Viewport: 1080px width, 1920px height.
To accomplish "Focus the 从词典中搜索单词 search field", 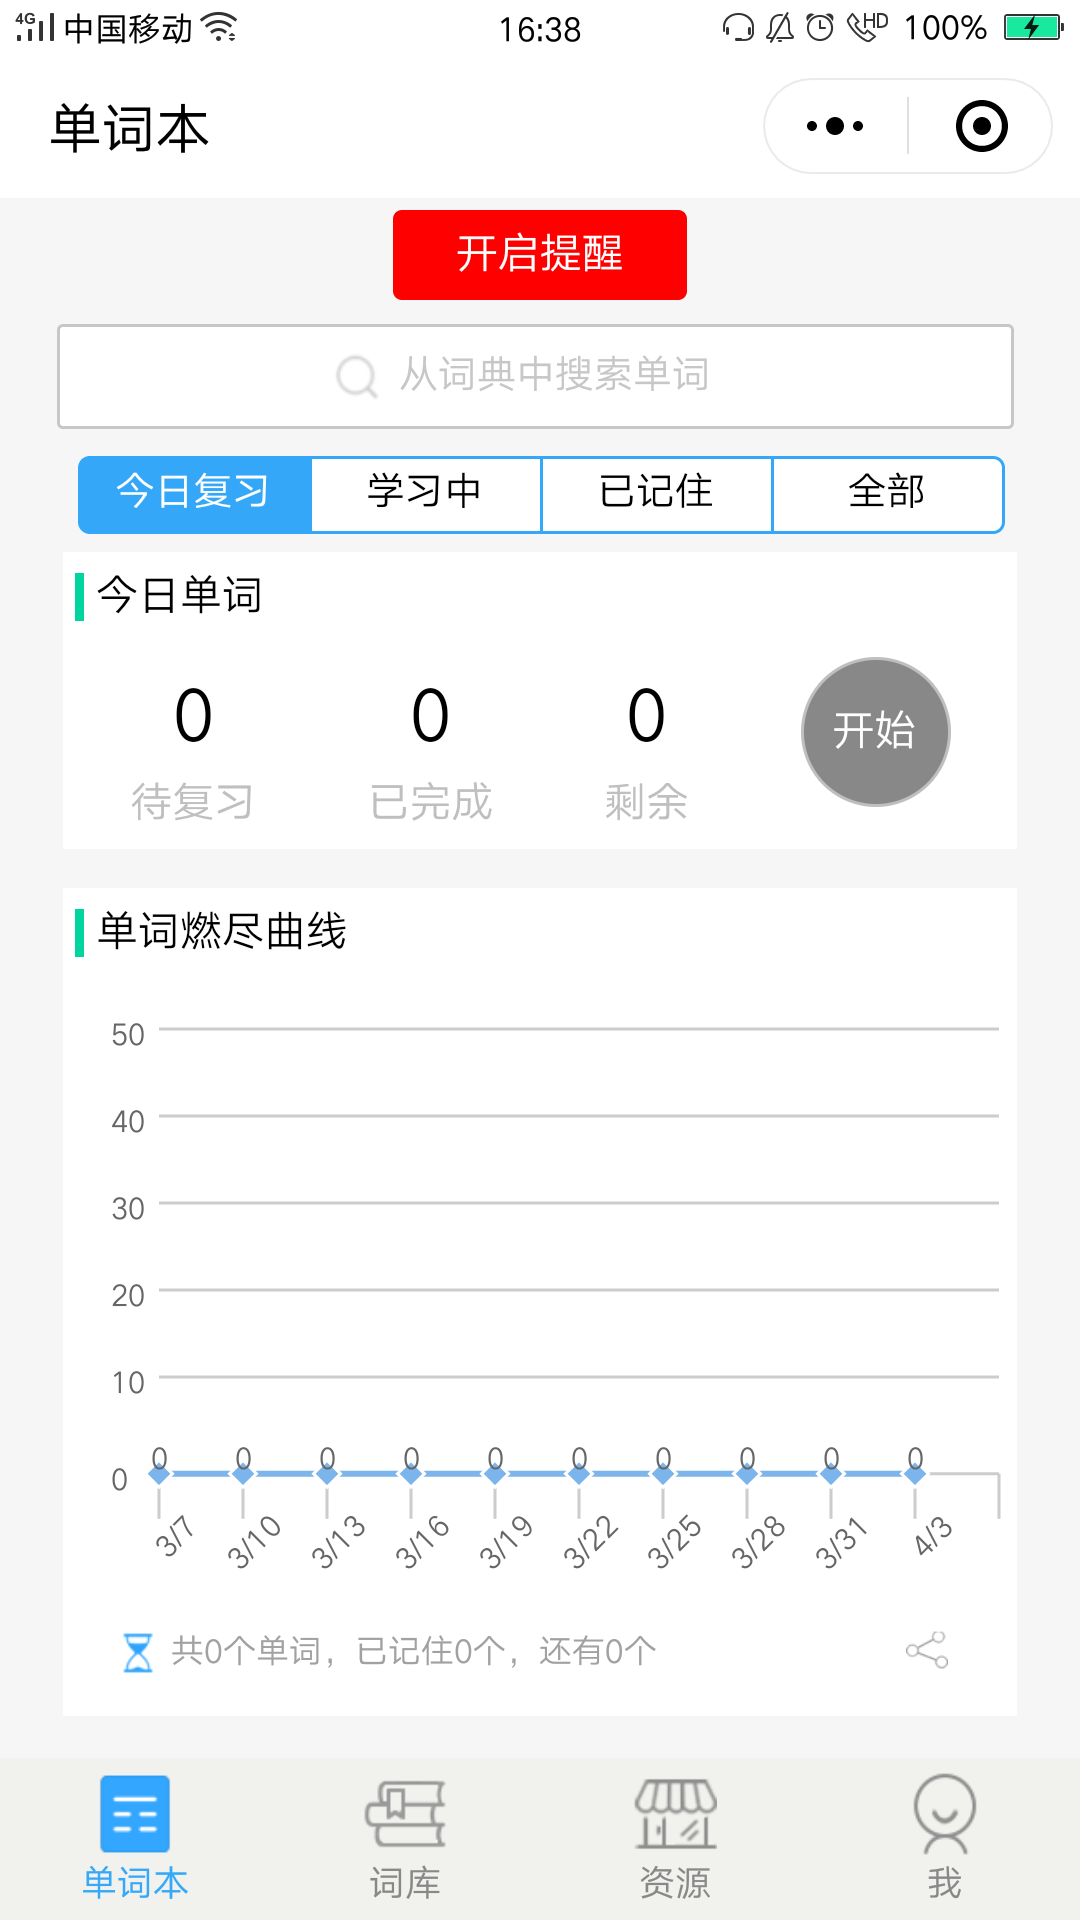I will [x=535, y=376].
